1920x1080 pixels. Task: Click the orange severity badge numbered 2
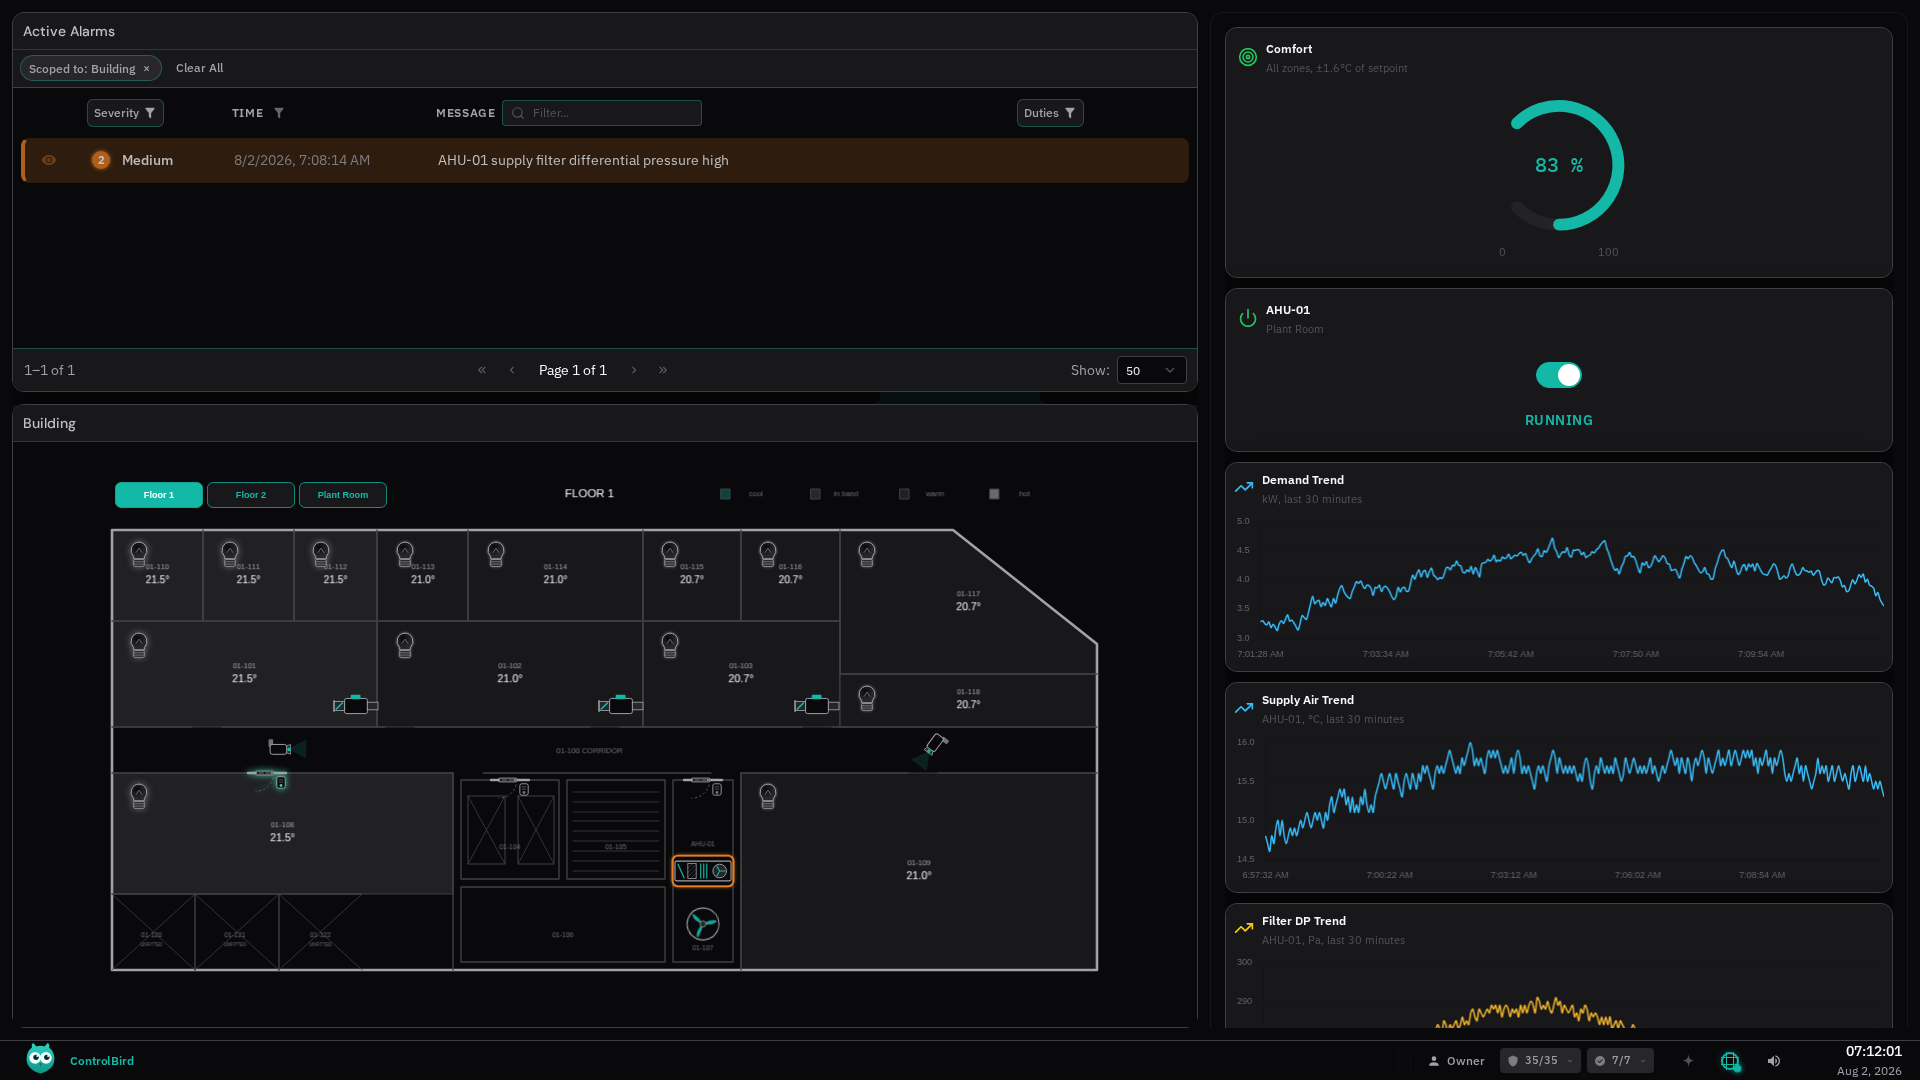[x=101, y=160]
